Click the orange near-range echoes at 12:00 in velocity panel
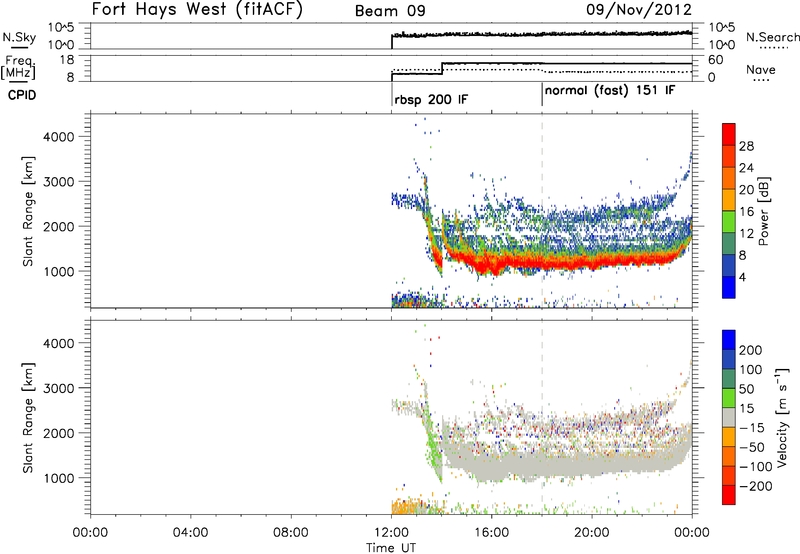 coord(406,507)
